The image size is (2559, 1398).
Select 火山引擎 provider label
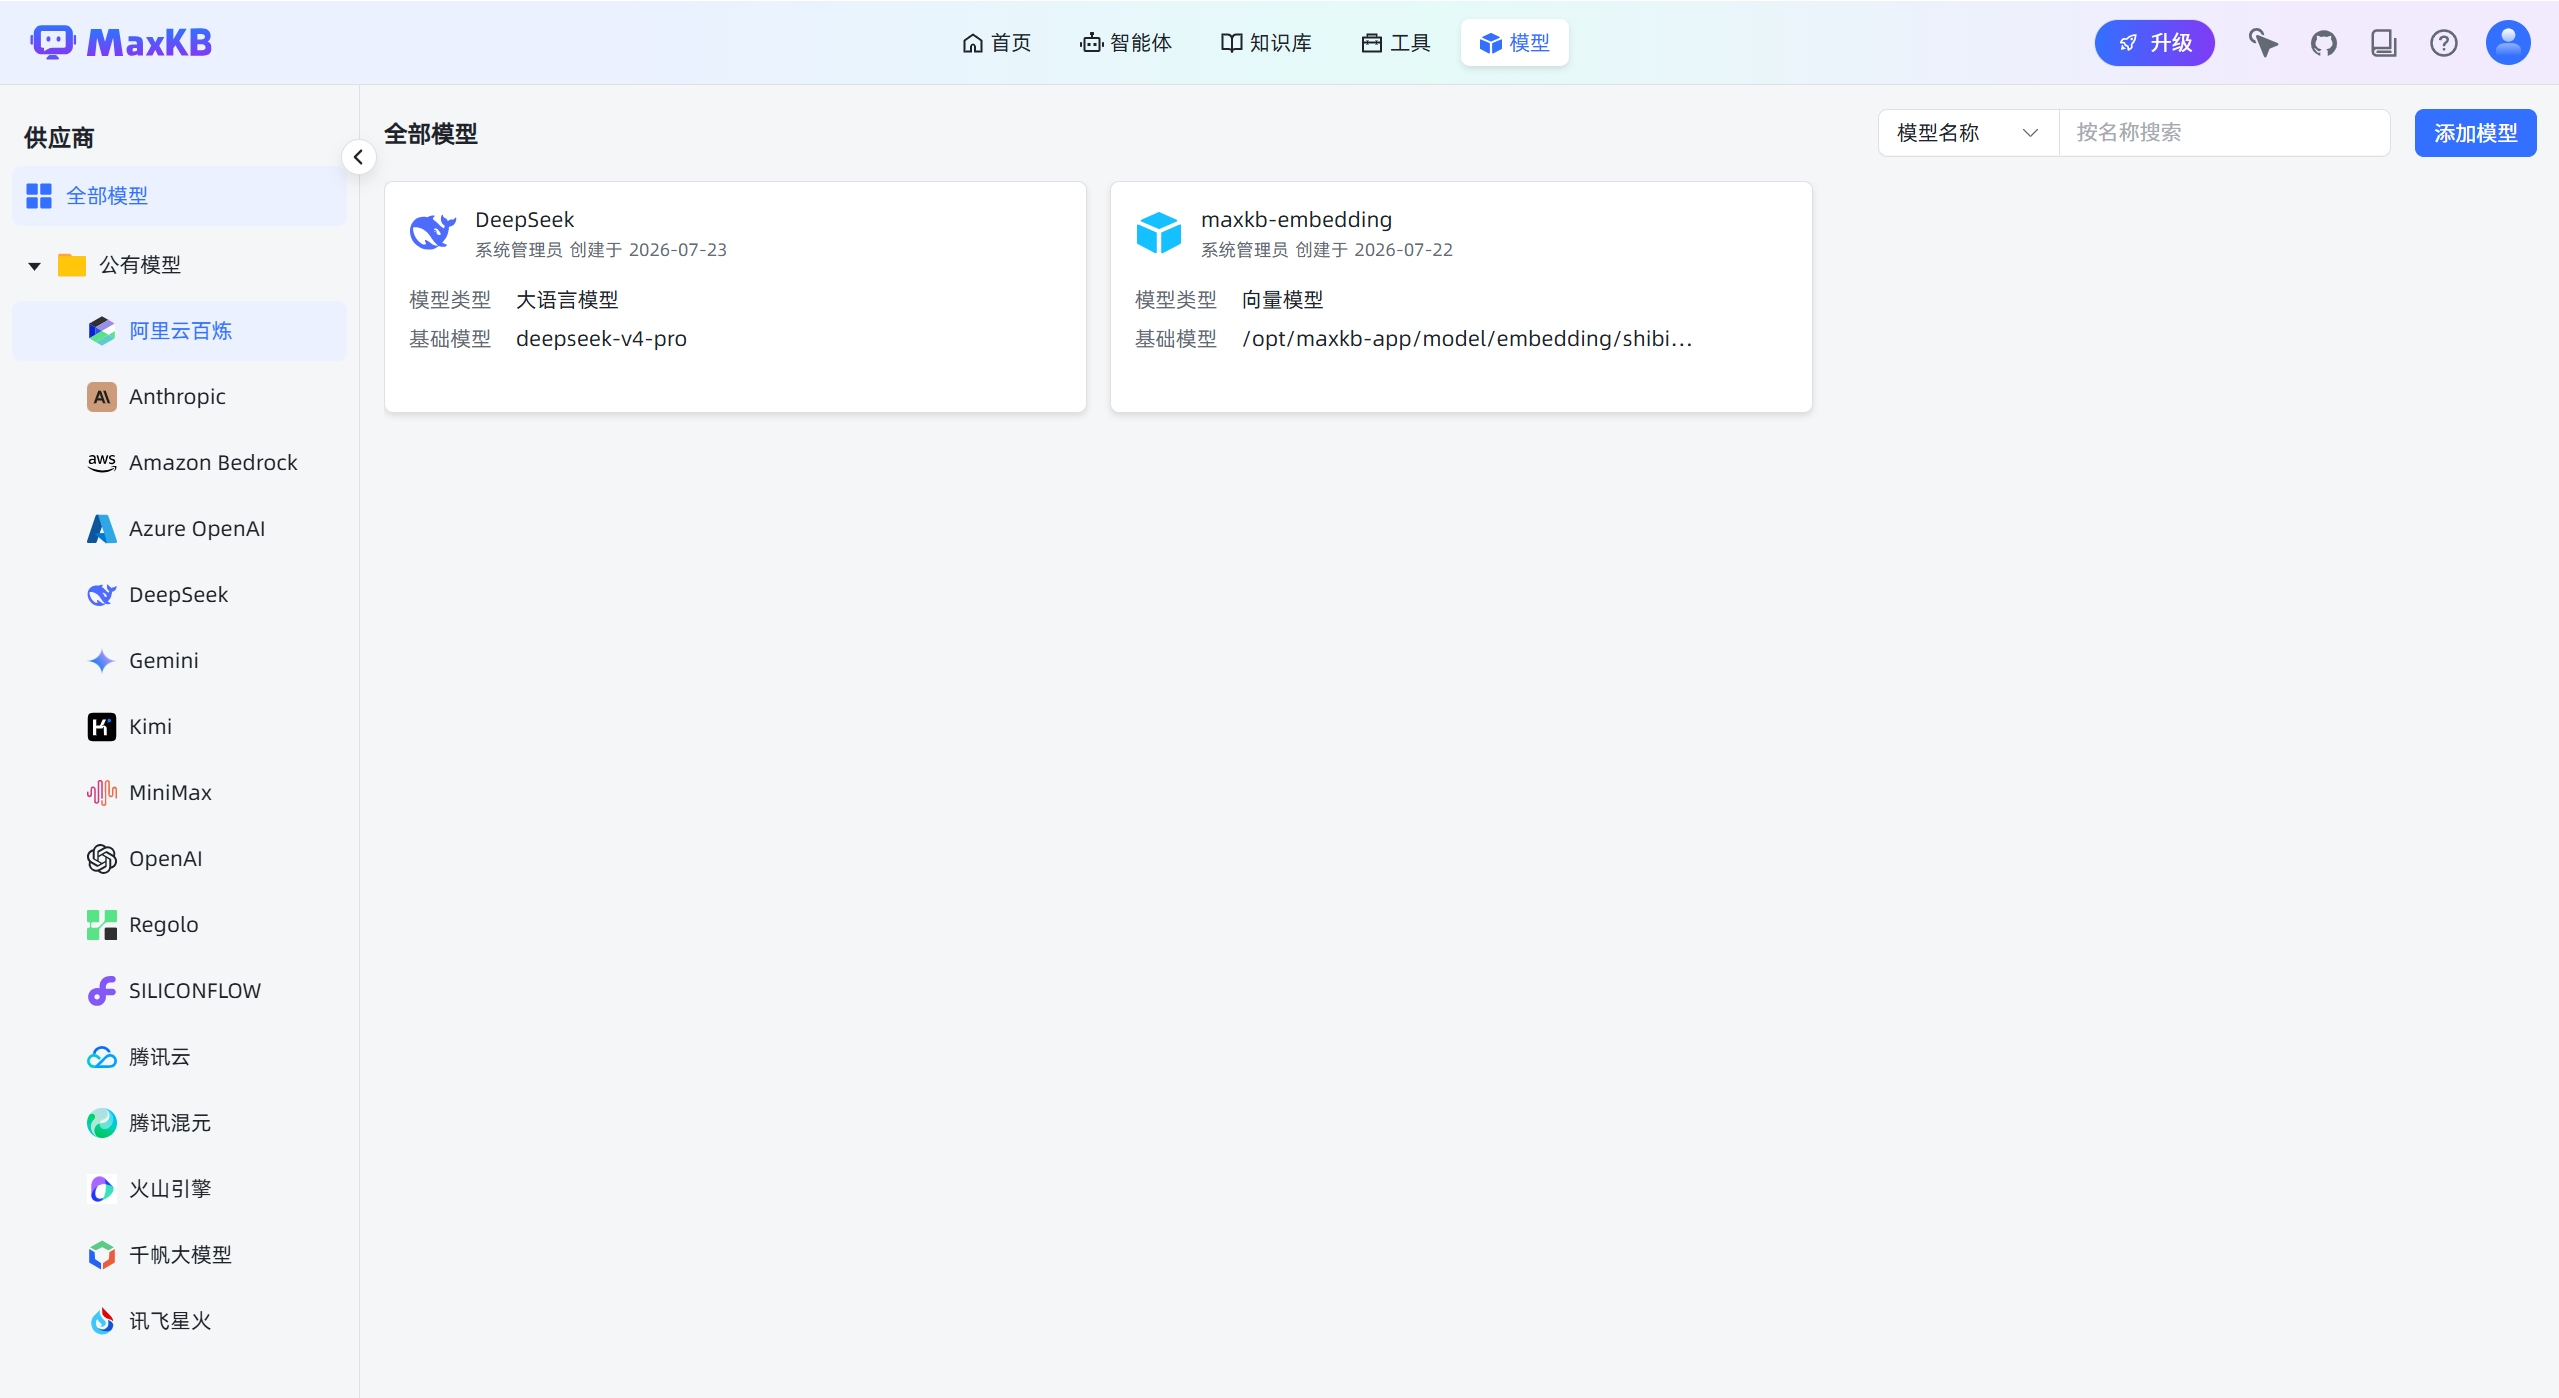(170, 1189)
